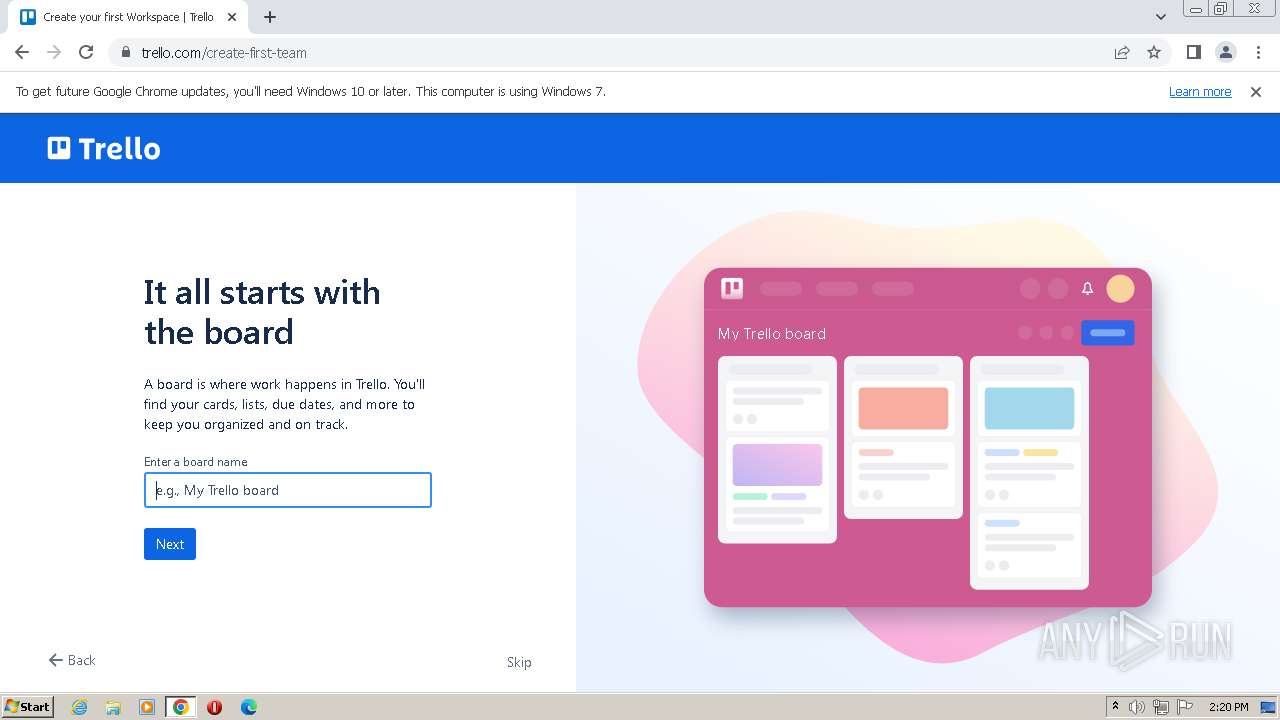Open the Learn more link
The height and width of the screenshot is (720, 1280).
pyautogui.click(x=1200, y=92)
